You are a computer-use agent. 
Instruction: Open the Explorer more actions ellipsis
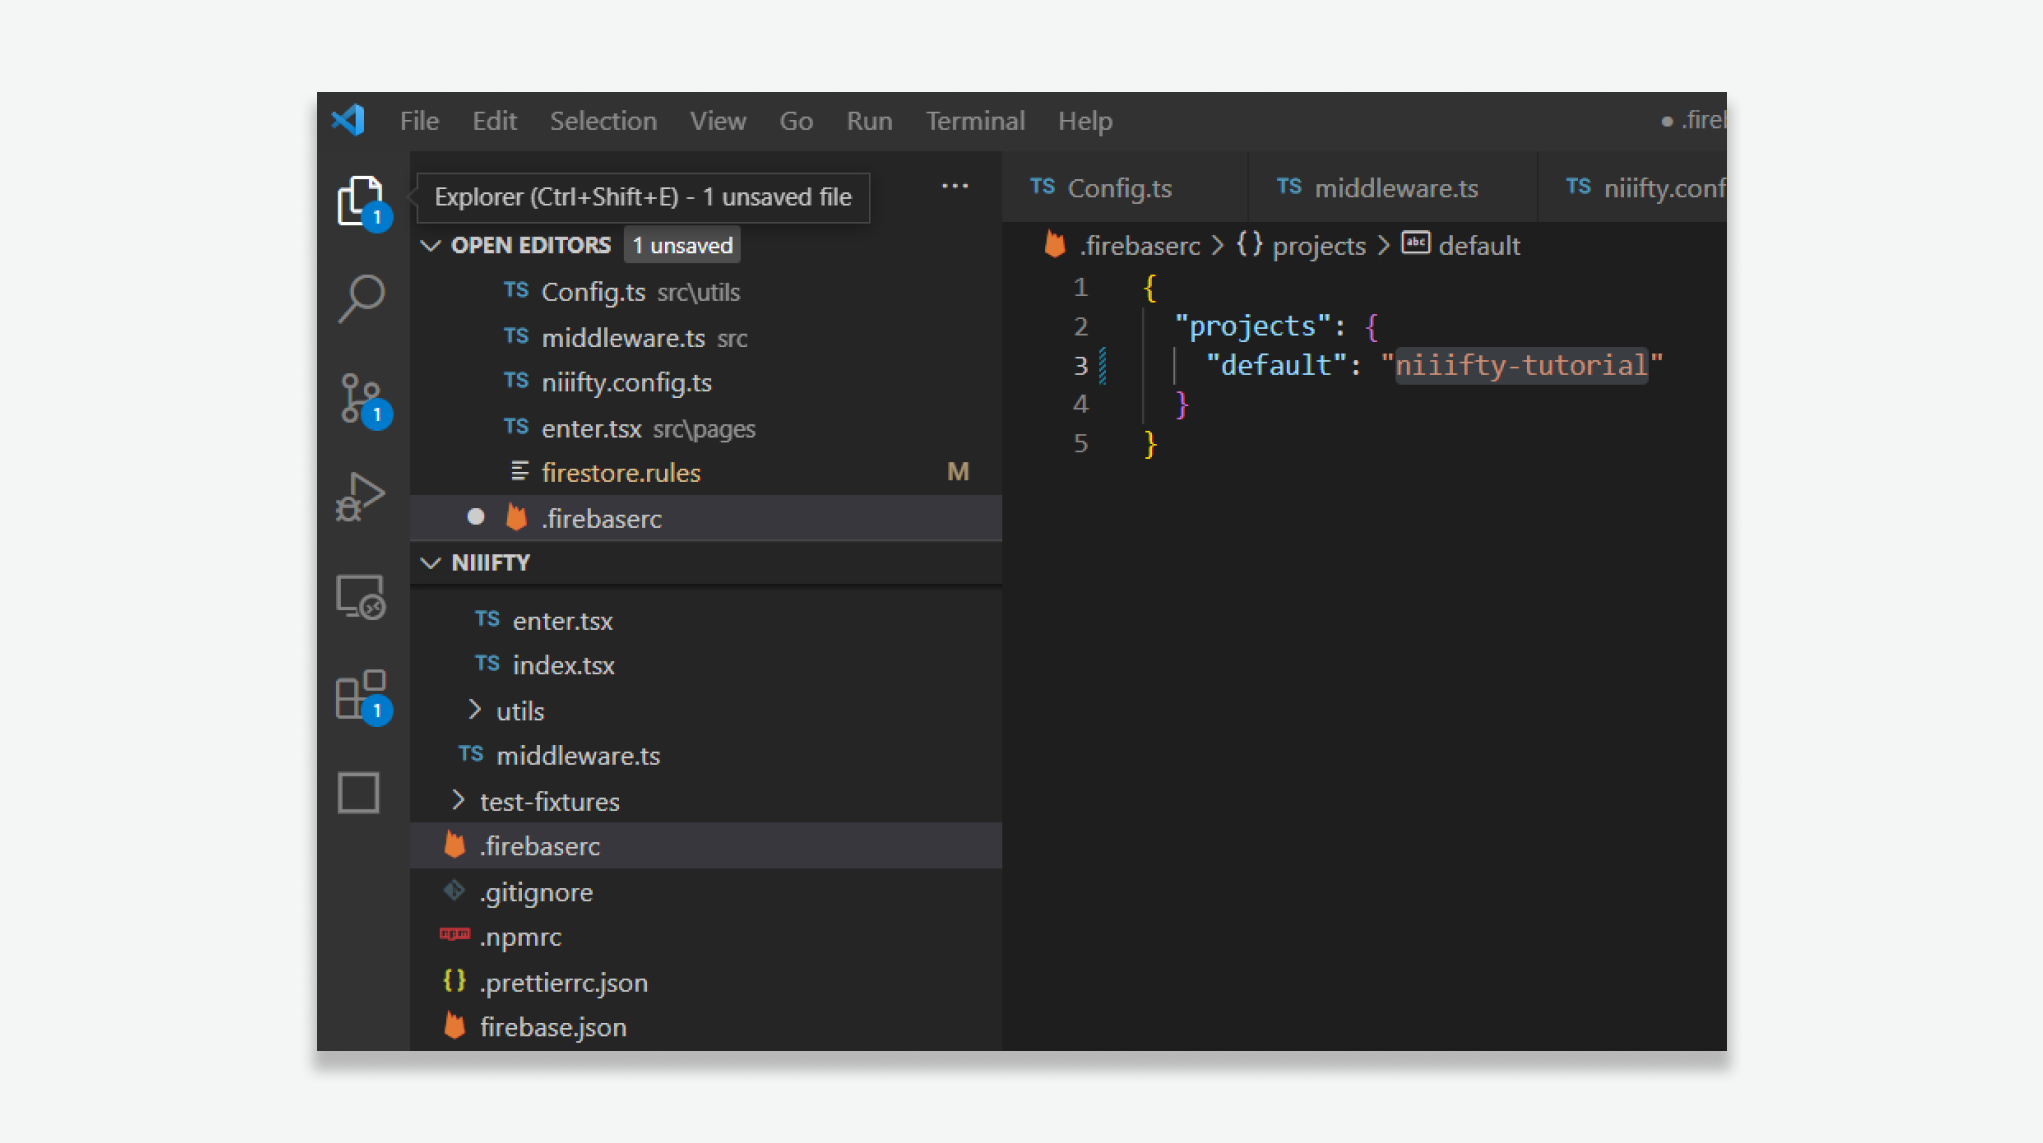tap(955, 186)
